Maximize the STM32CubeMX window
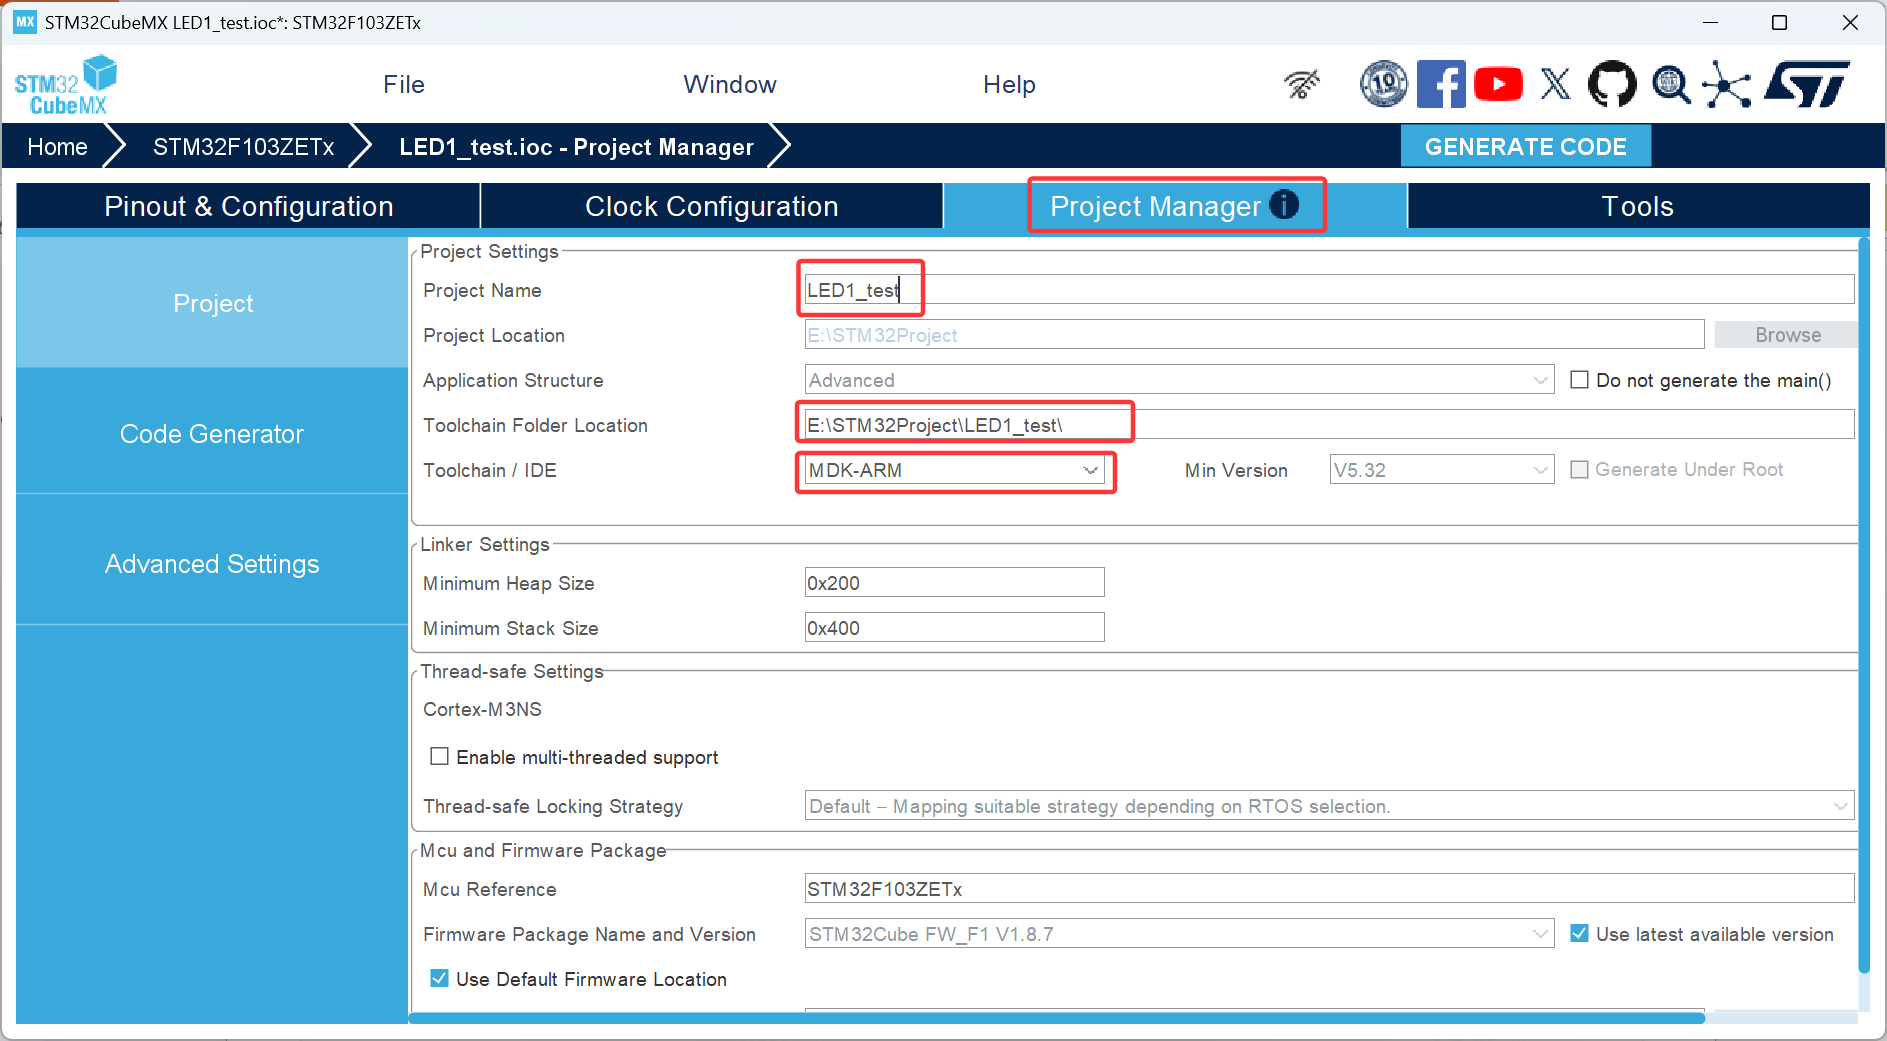1887x1041 pixels. [x=1779, y=22]
